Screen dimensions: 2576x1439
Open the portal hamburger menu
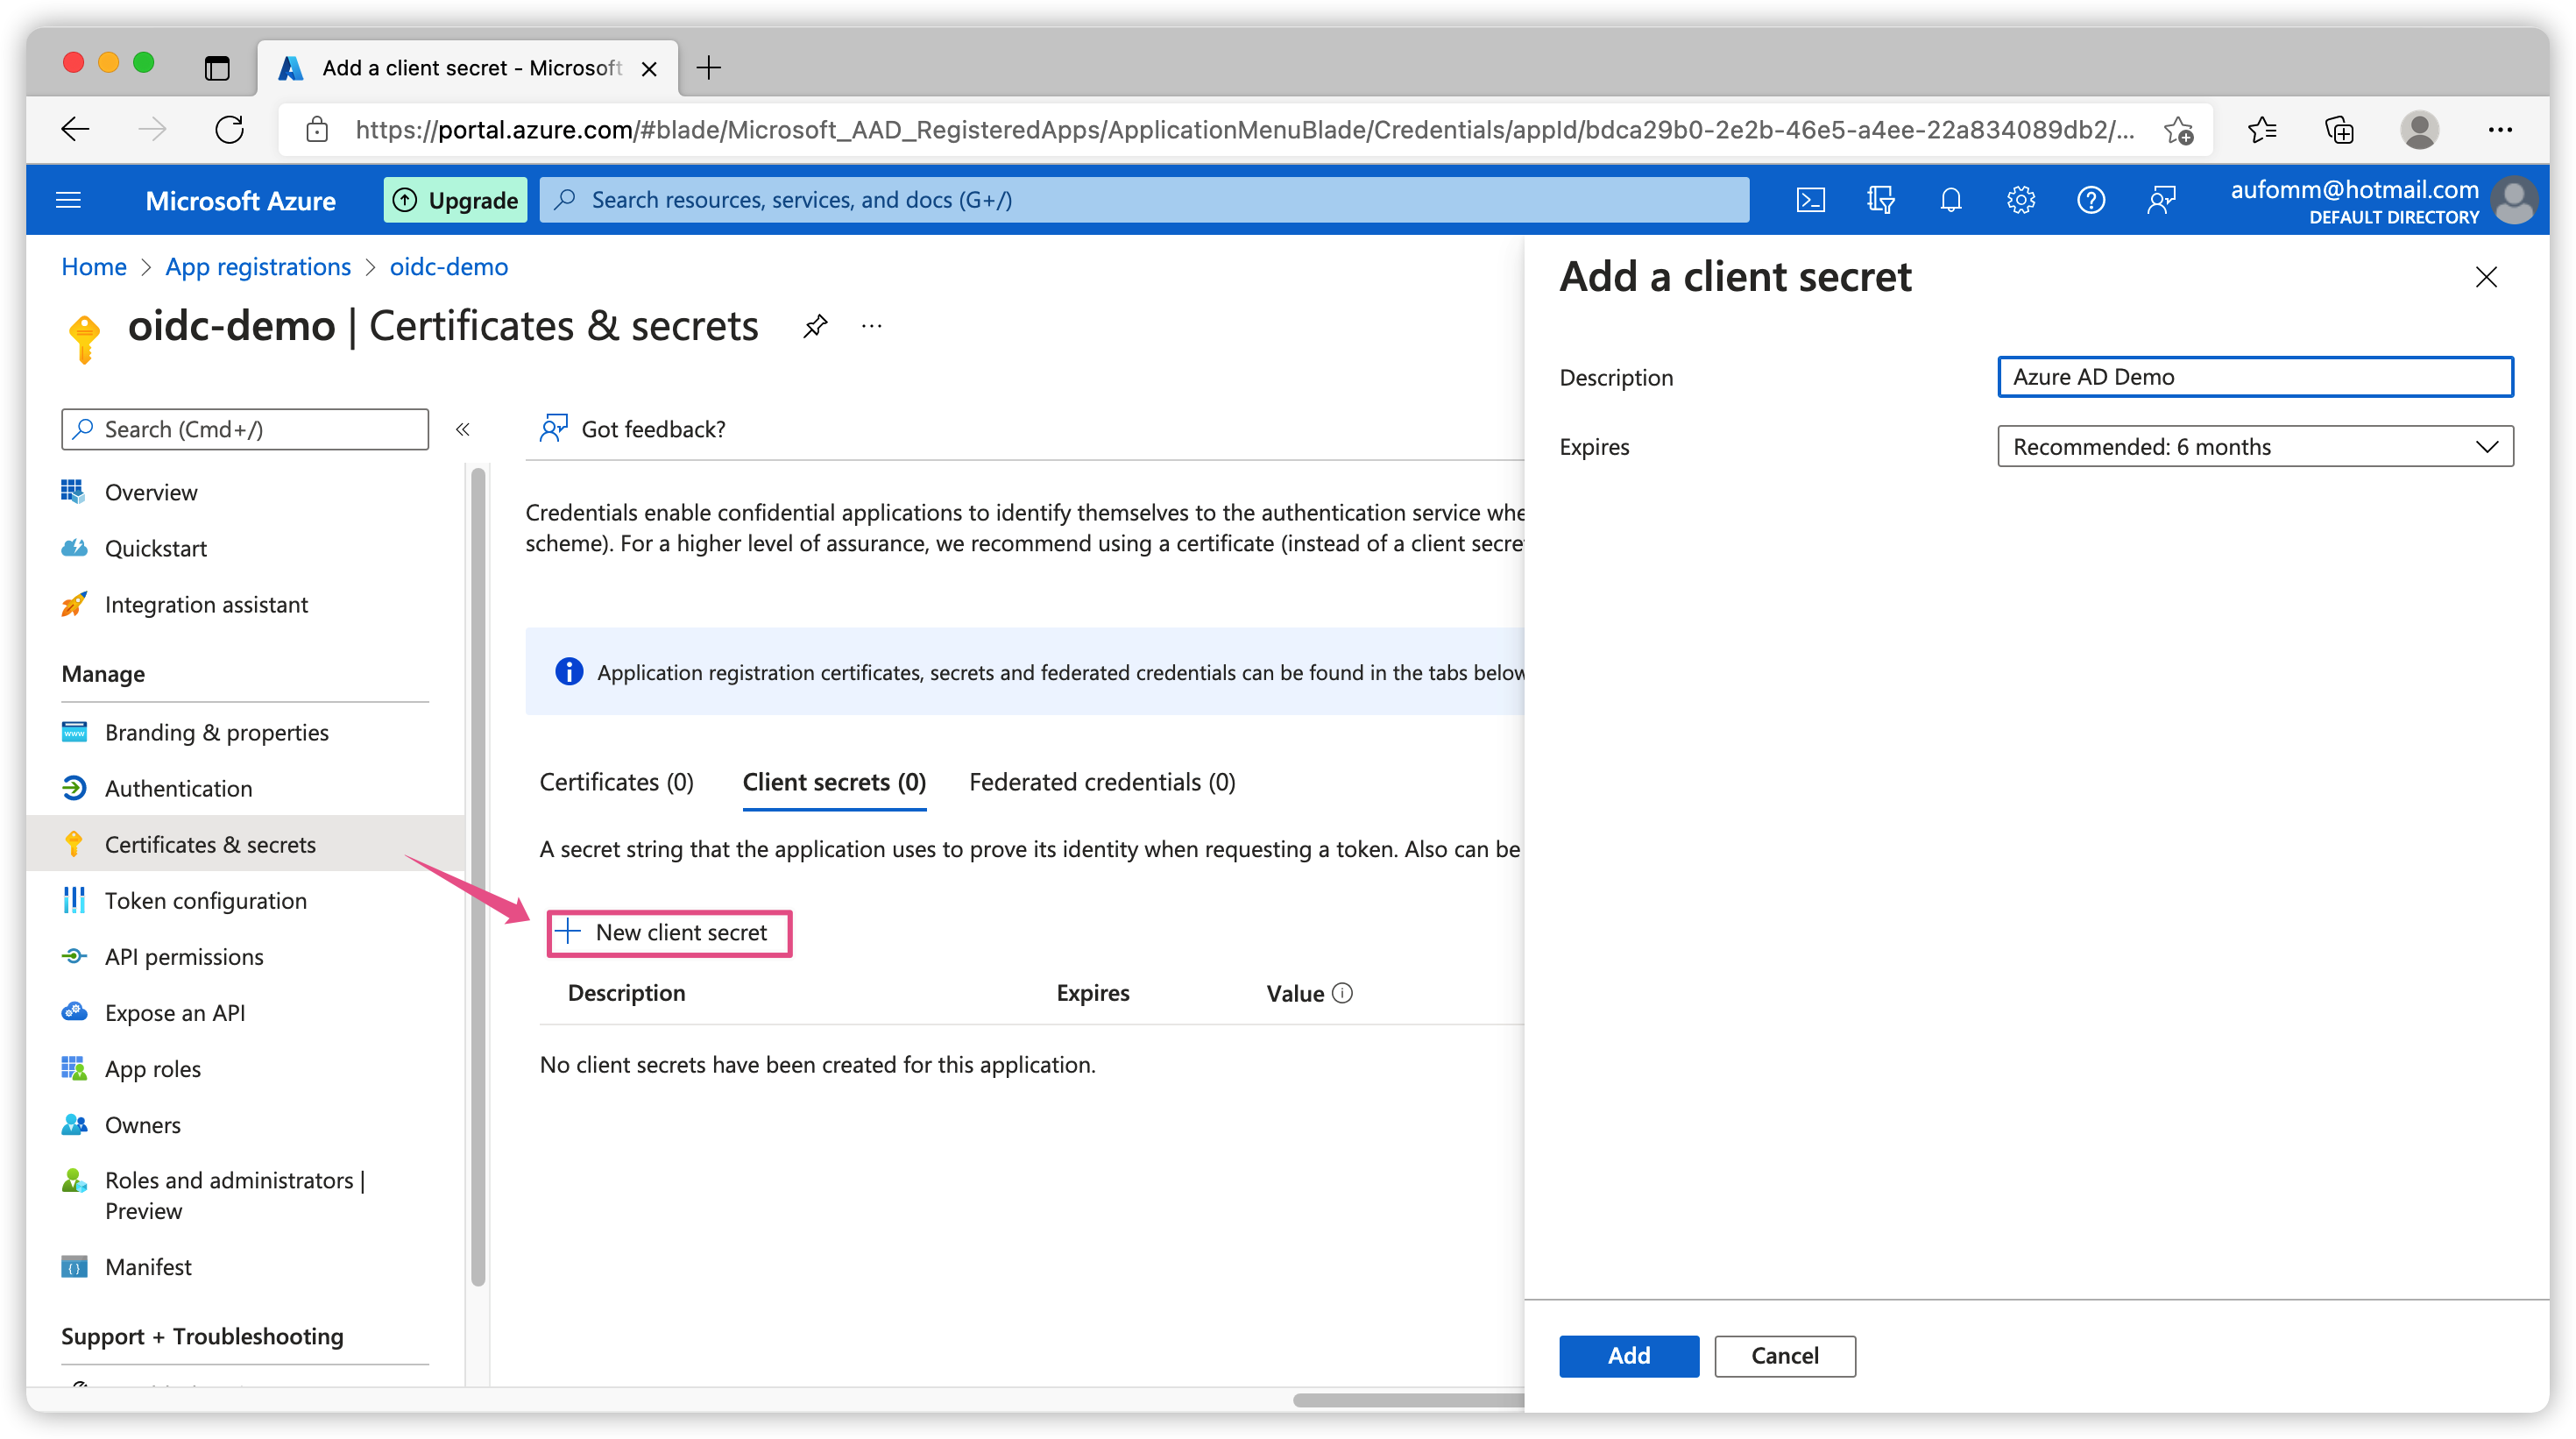68,200
